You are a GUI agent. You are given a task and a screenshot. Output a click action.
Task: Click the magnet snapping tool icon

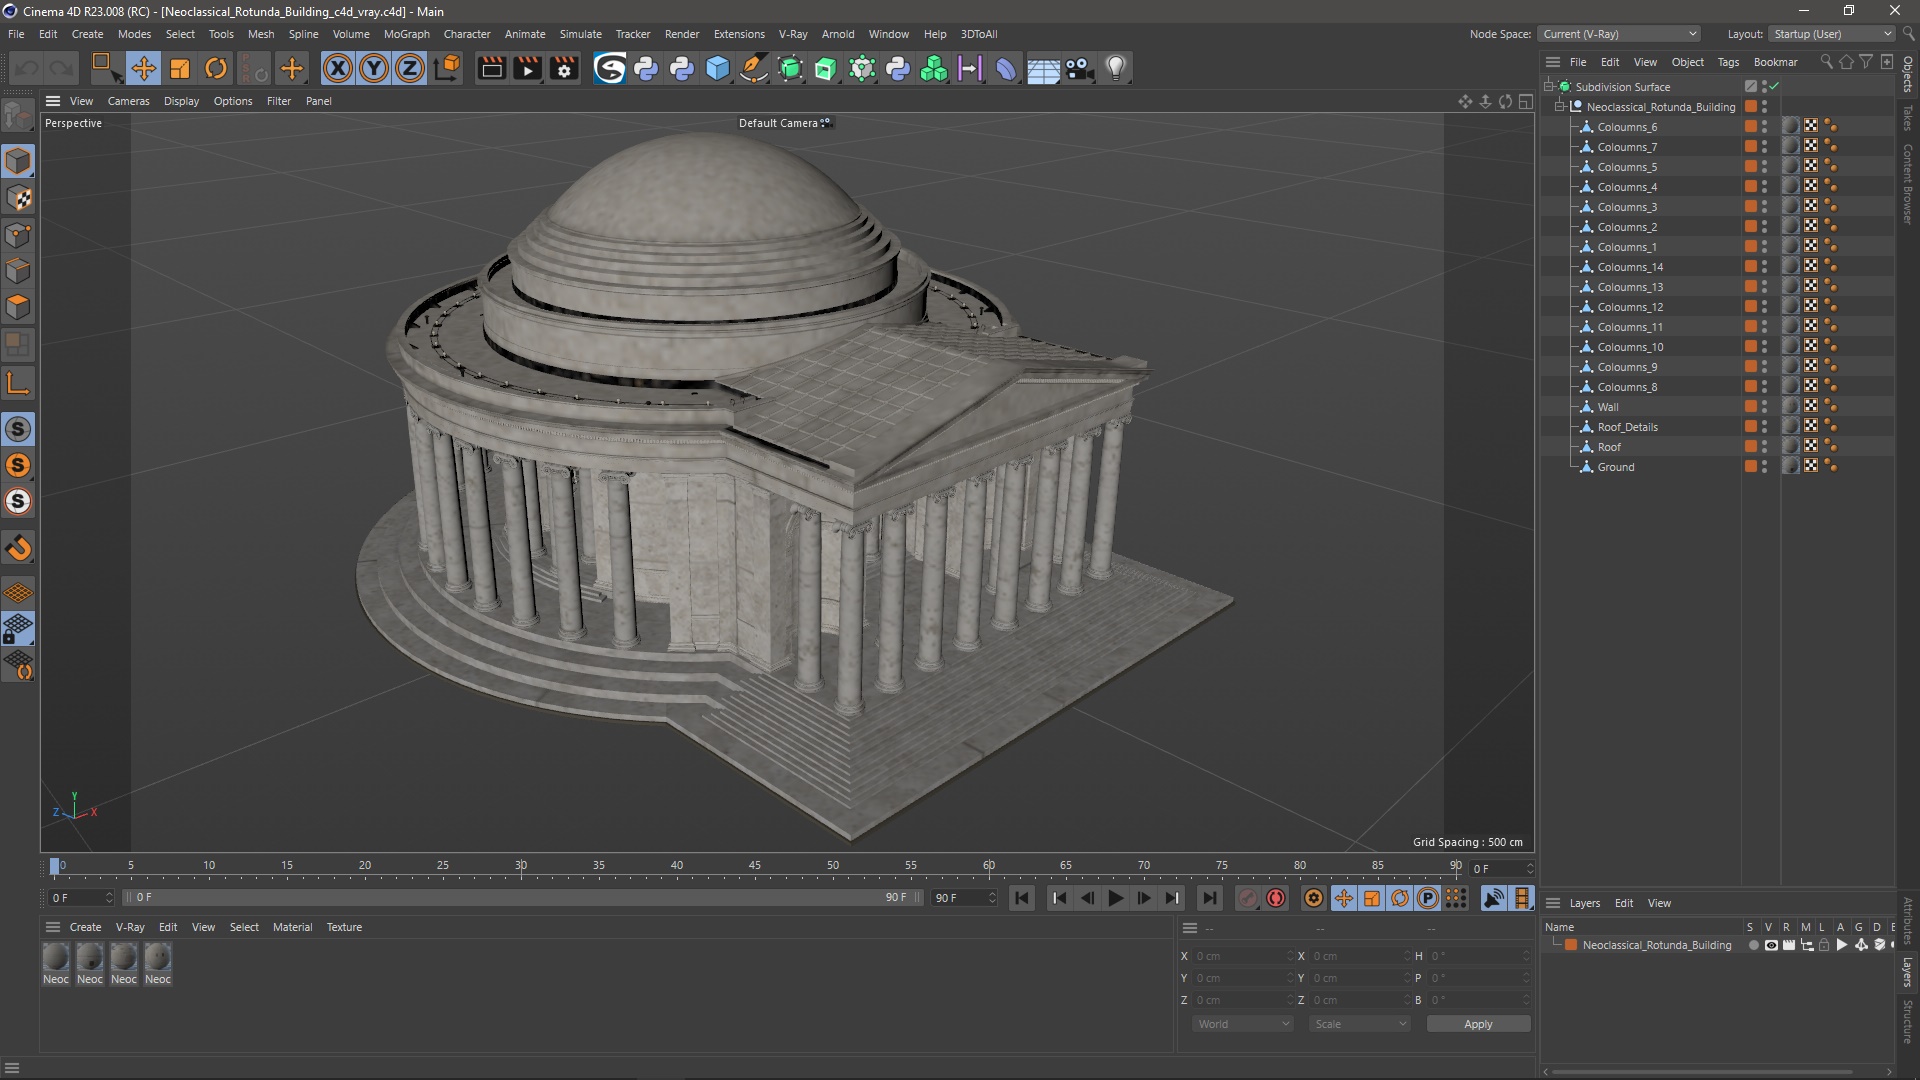pos(18,548)
